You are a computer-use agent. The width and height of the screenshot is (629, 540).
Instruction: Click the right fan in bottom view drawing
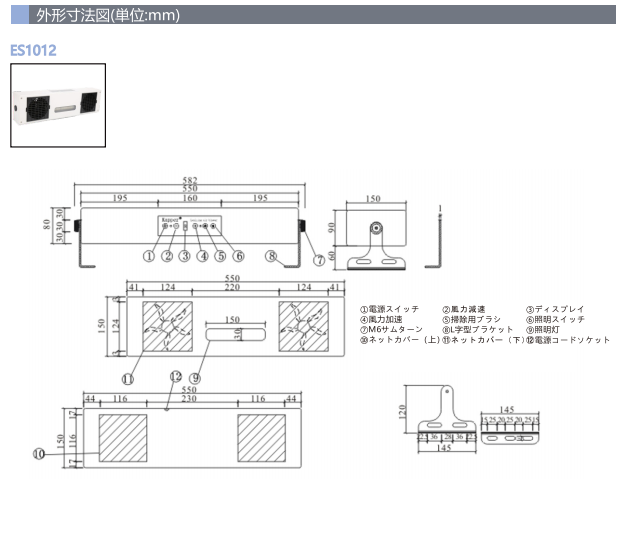click(302, 329)
